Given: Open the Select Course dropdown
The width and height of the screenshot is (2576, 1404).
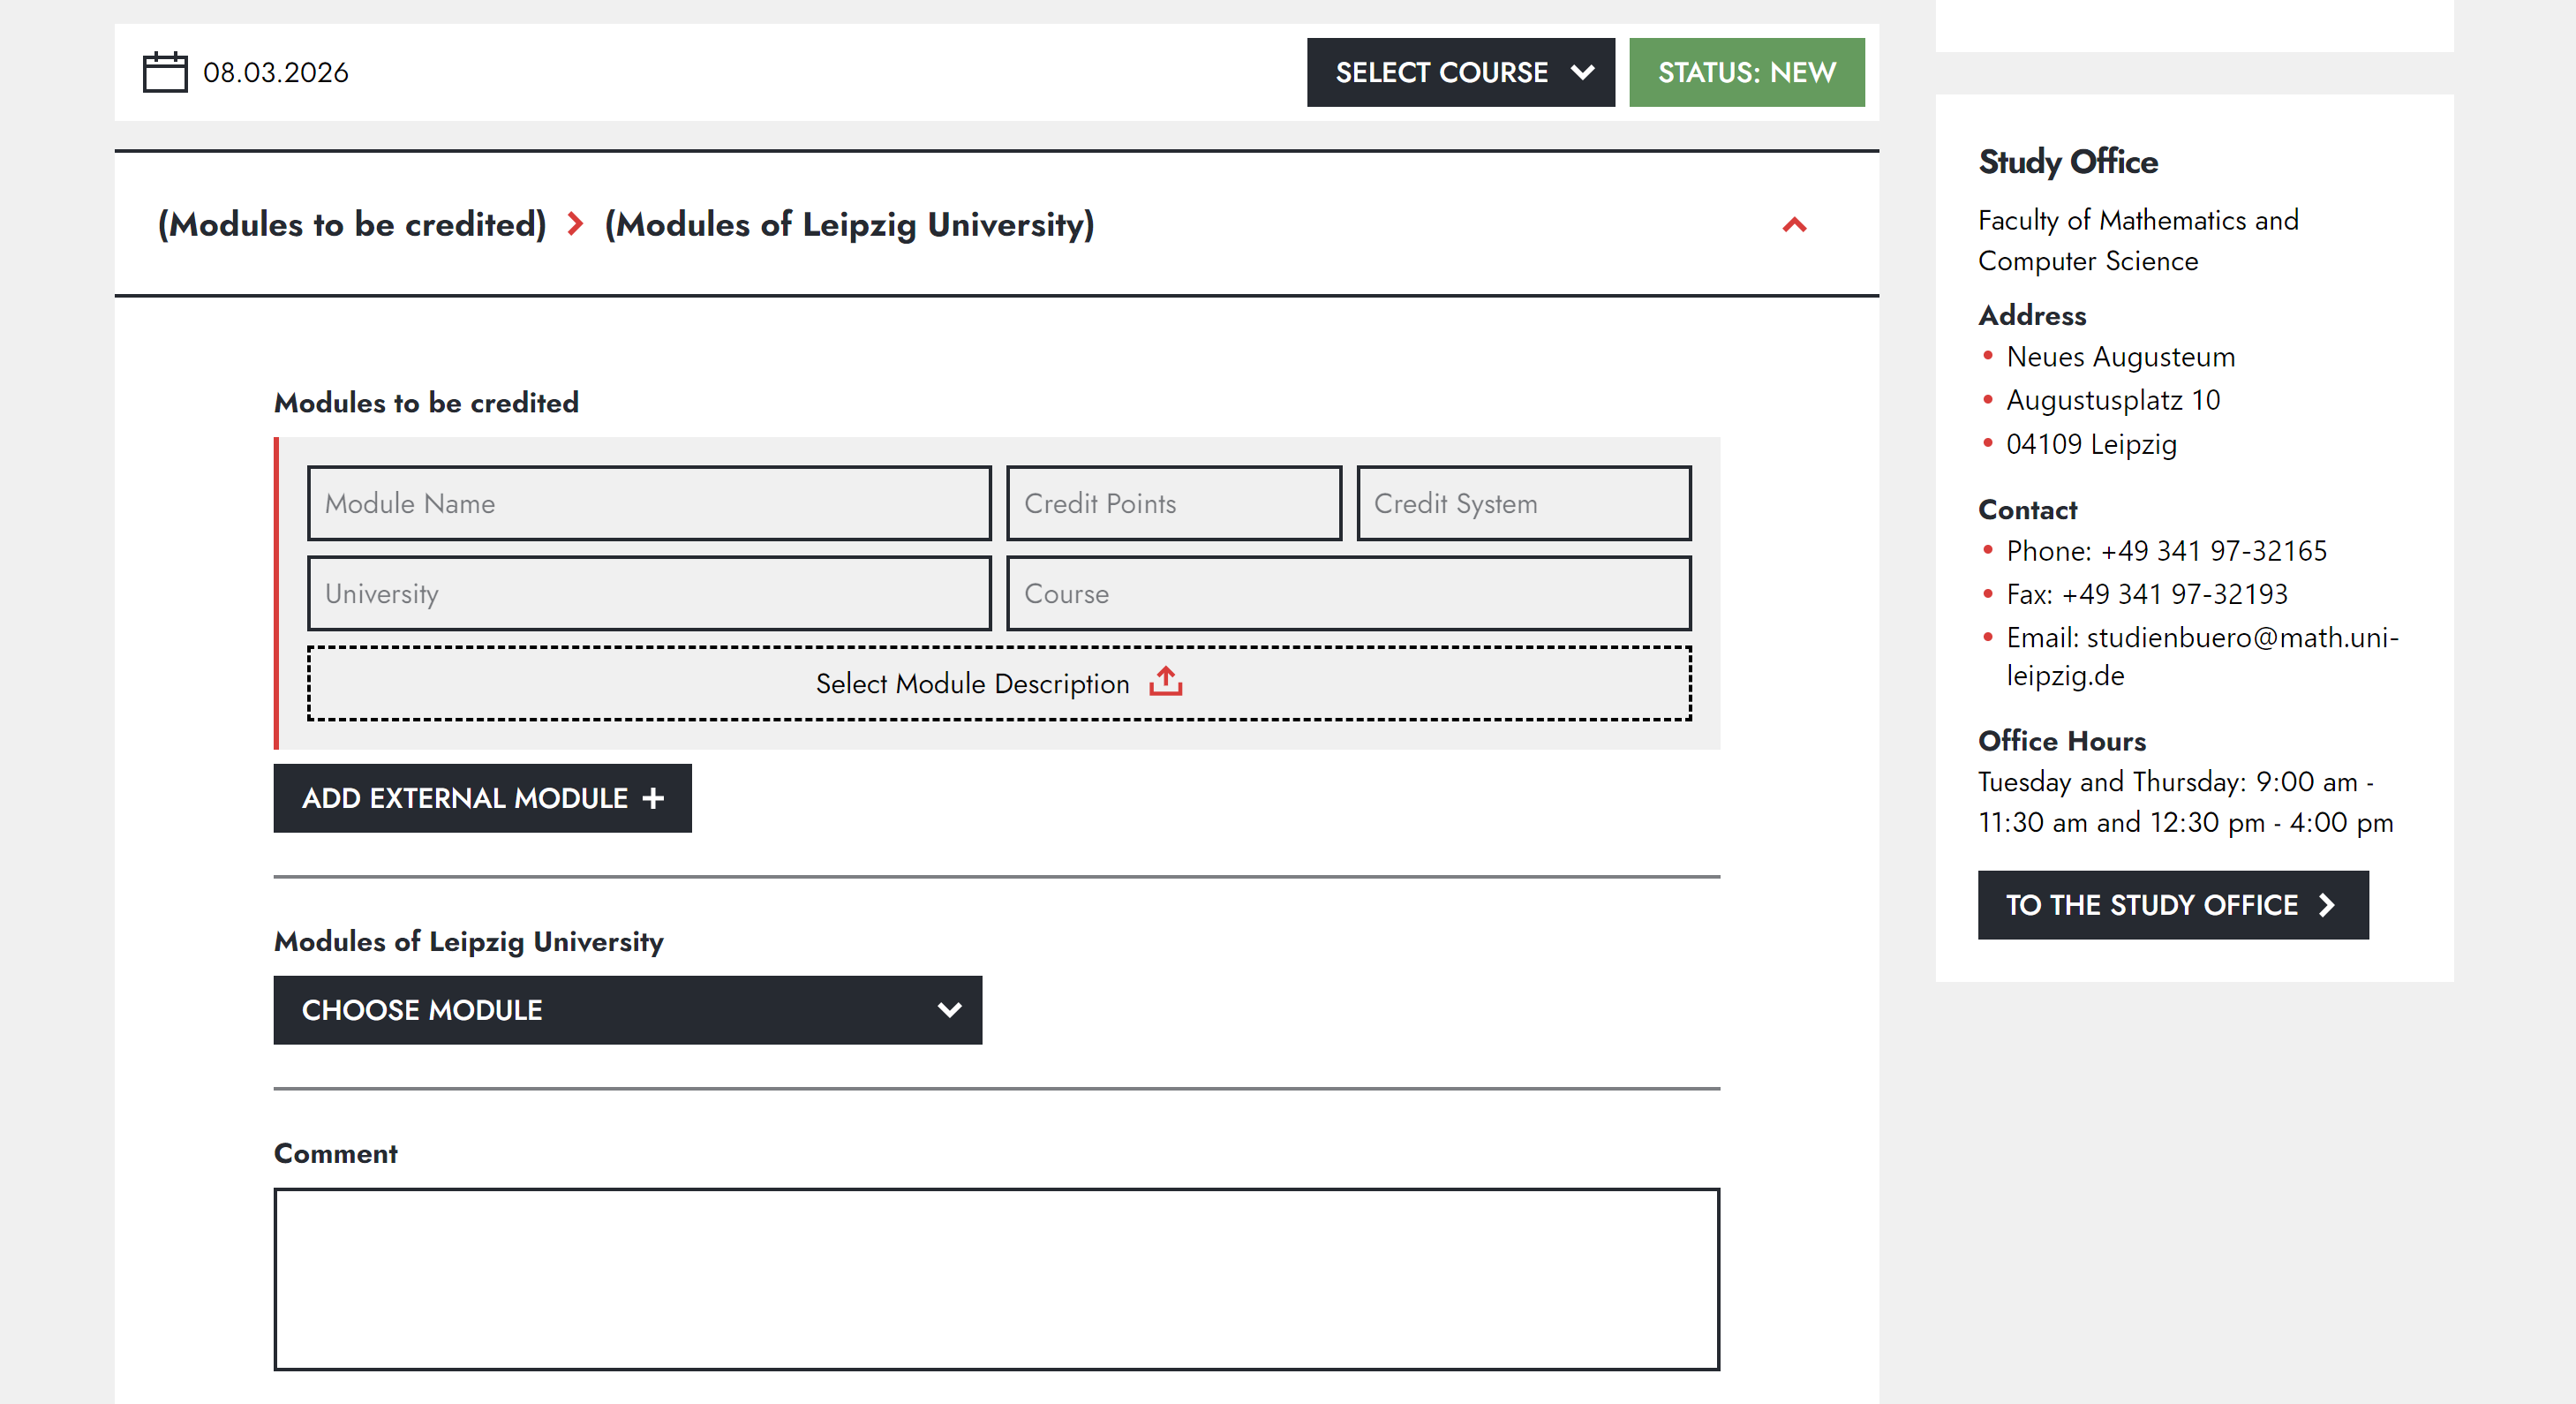Looking at the screenshot, I should tap(1460, 72).
